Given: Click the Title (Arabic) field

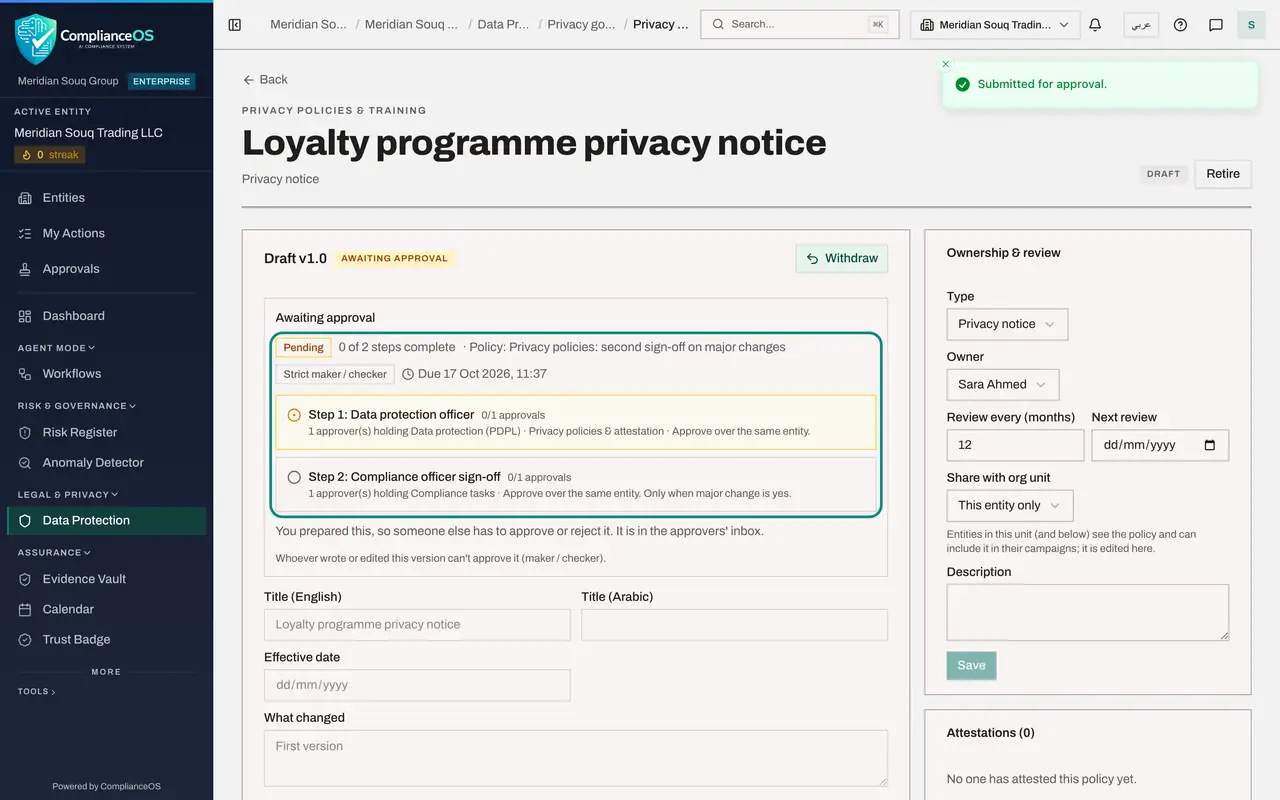Looking at the screenshot, I should click(734, 625).
